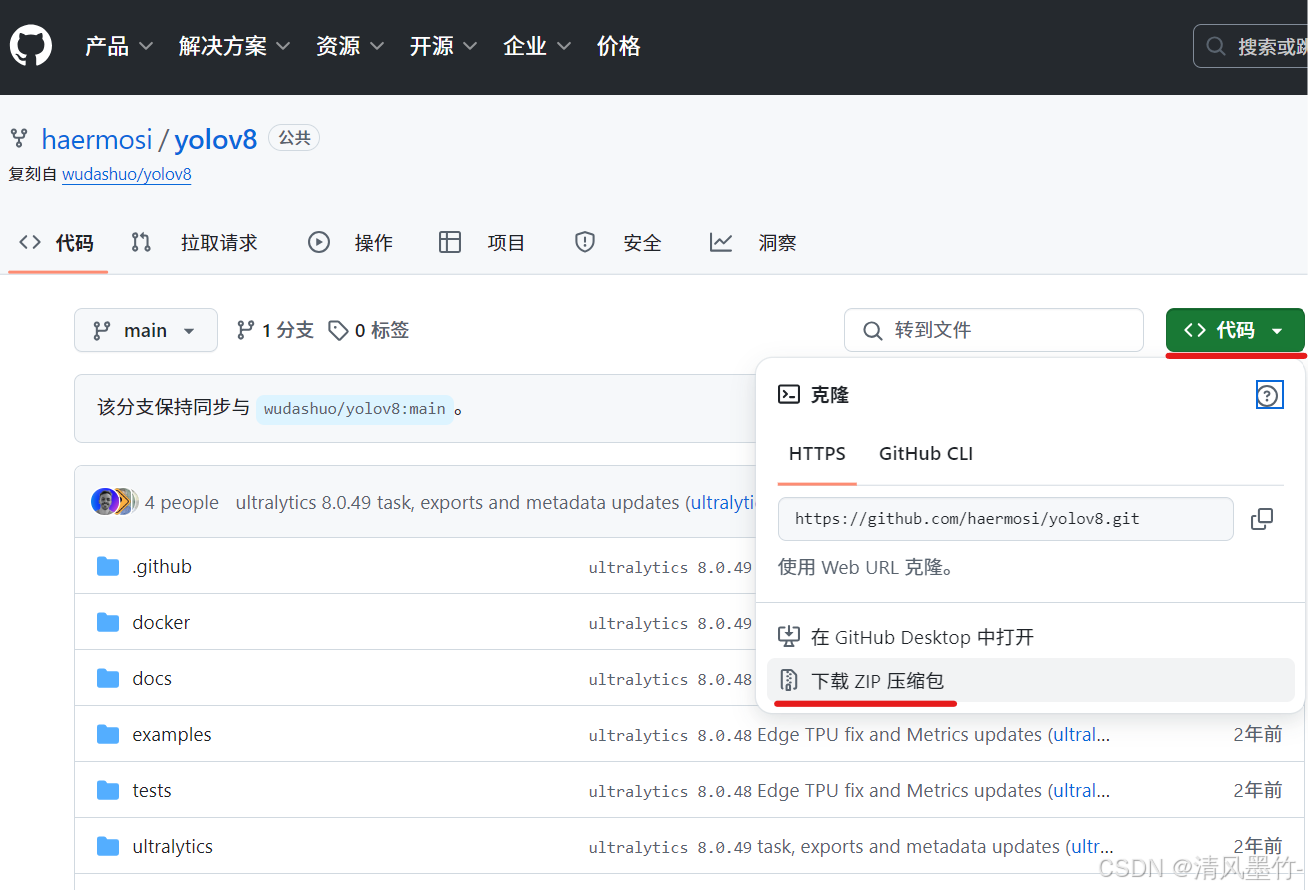Open the clone help question mark

click(x=1269, y=394)
